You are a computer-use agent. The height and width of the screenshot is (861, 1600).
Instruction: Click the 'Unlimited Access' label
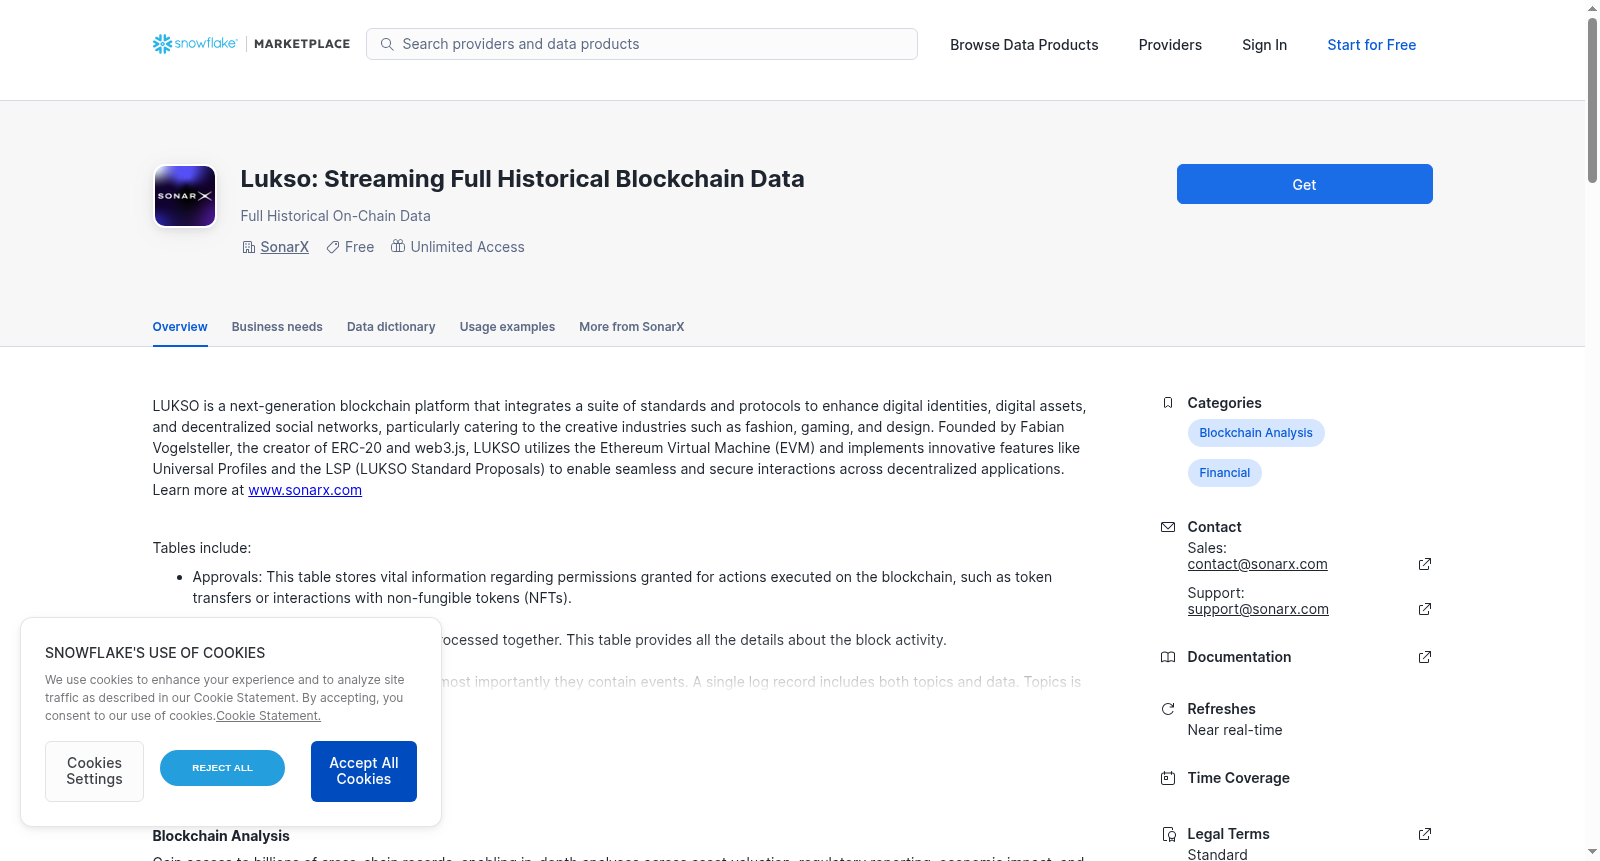[x=467, y=247]
